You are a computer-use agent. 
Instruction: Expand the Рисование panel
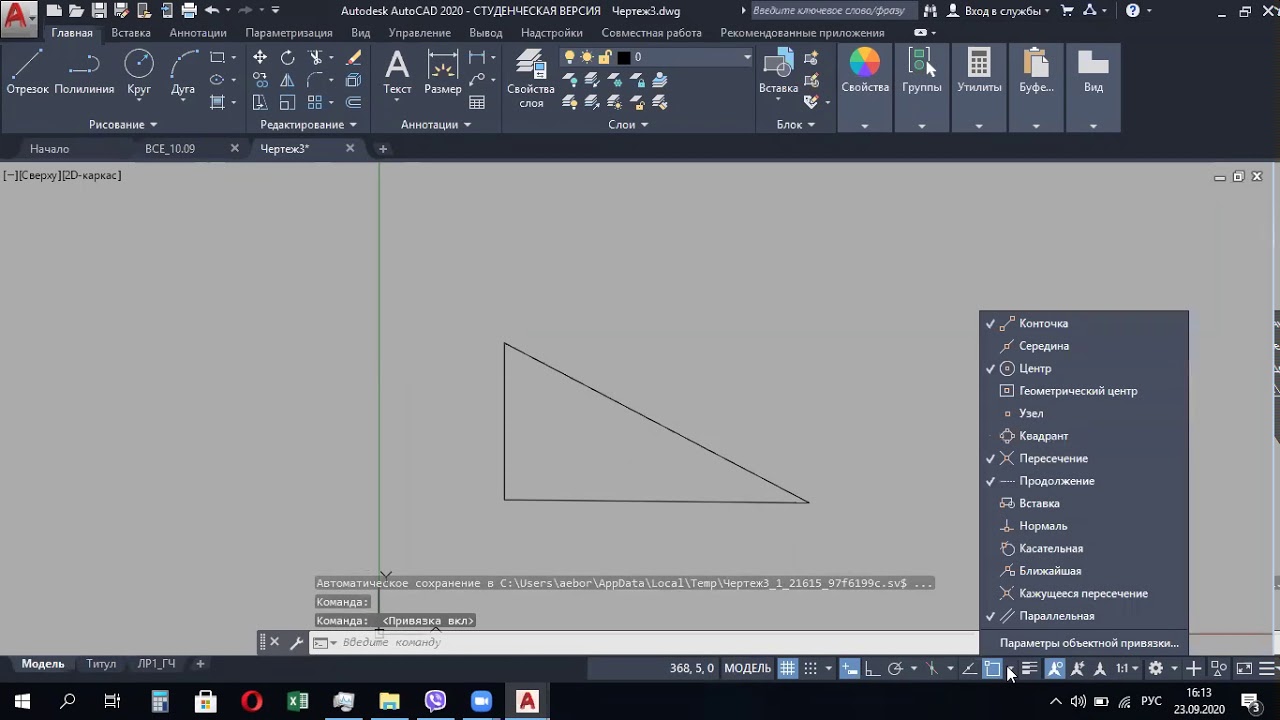coord(123,124)
